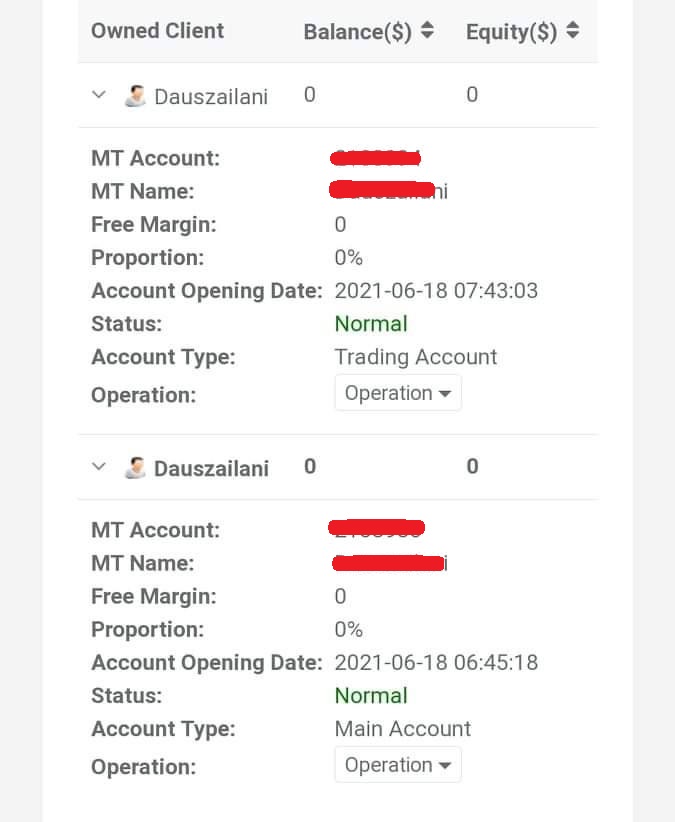Collapse the first Dauszailani row chevron
675x822 pixels.
[x=98, y=95]
